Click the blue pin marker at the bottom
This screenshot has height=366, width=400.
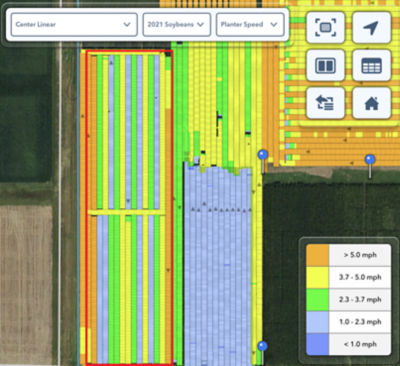(263, 347)
